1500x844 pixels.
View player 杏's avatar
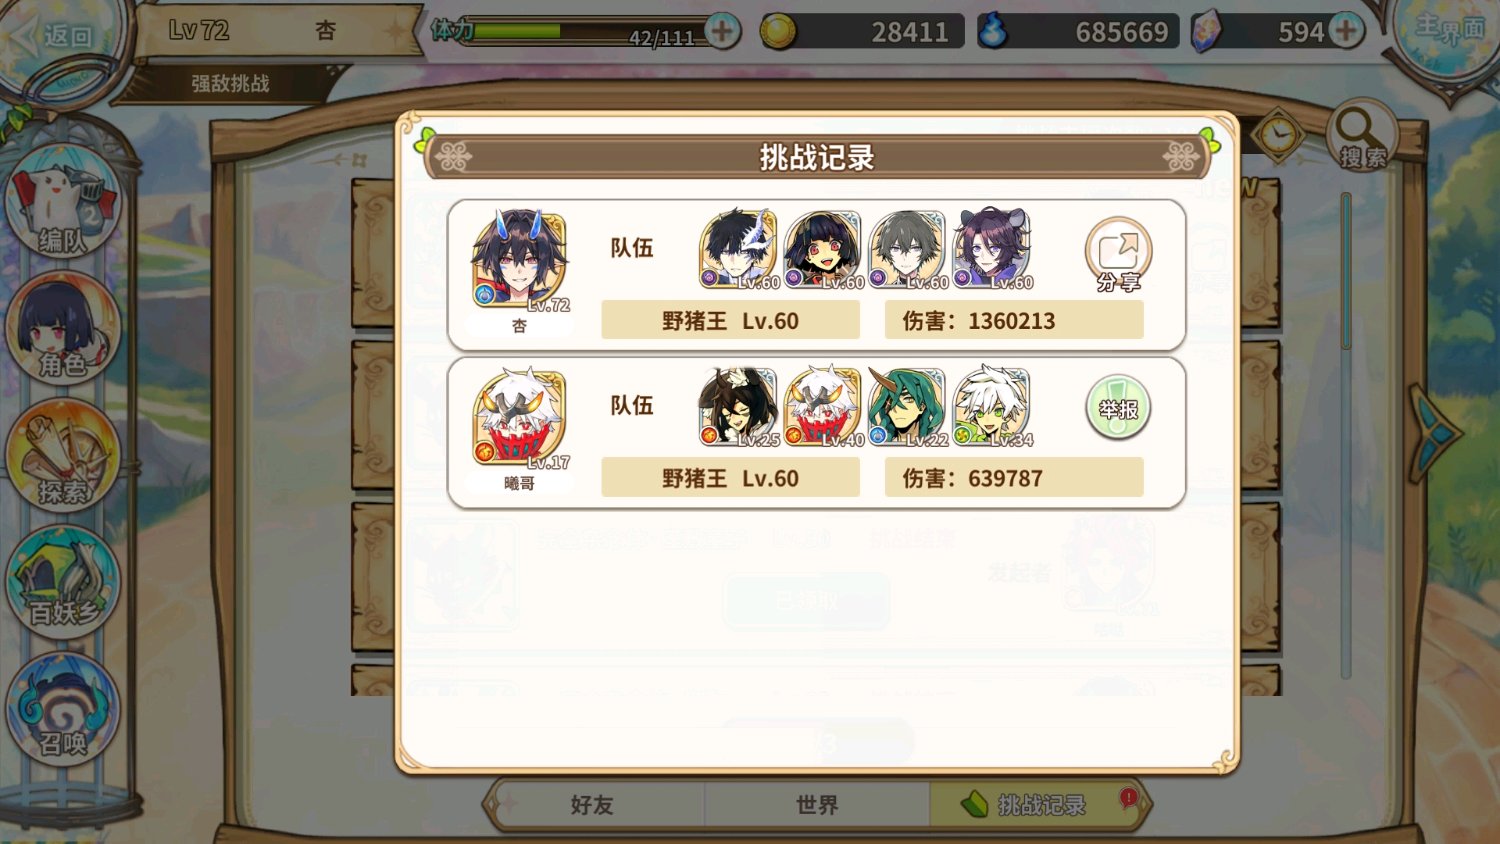[x=520, y=260]
